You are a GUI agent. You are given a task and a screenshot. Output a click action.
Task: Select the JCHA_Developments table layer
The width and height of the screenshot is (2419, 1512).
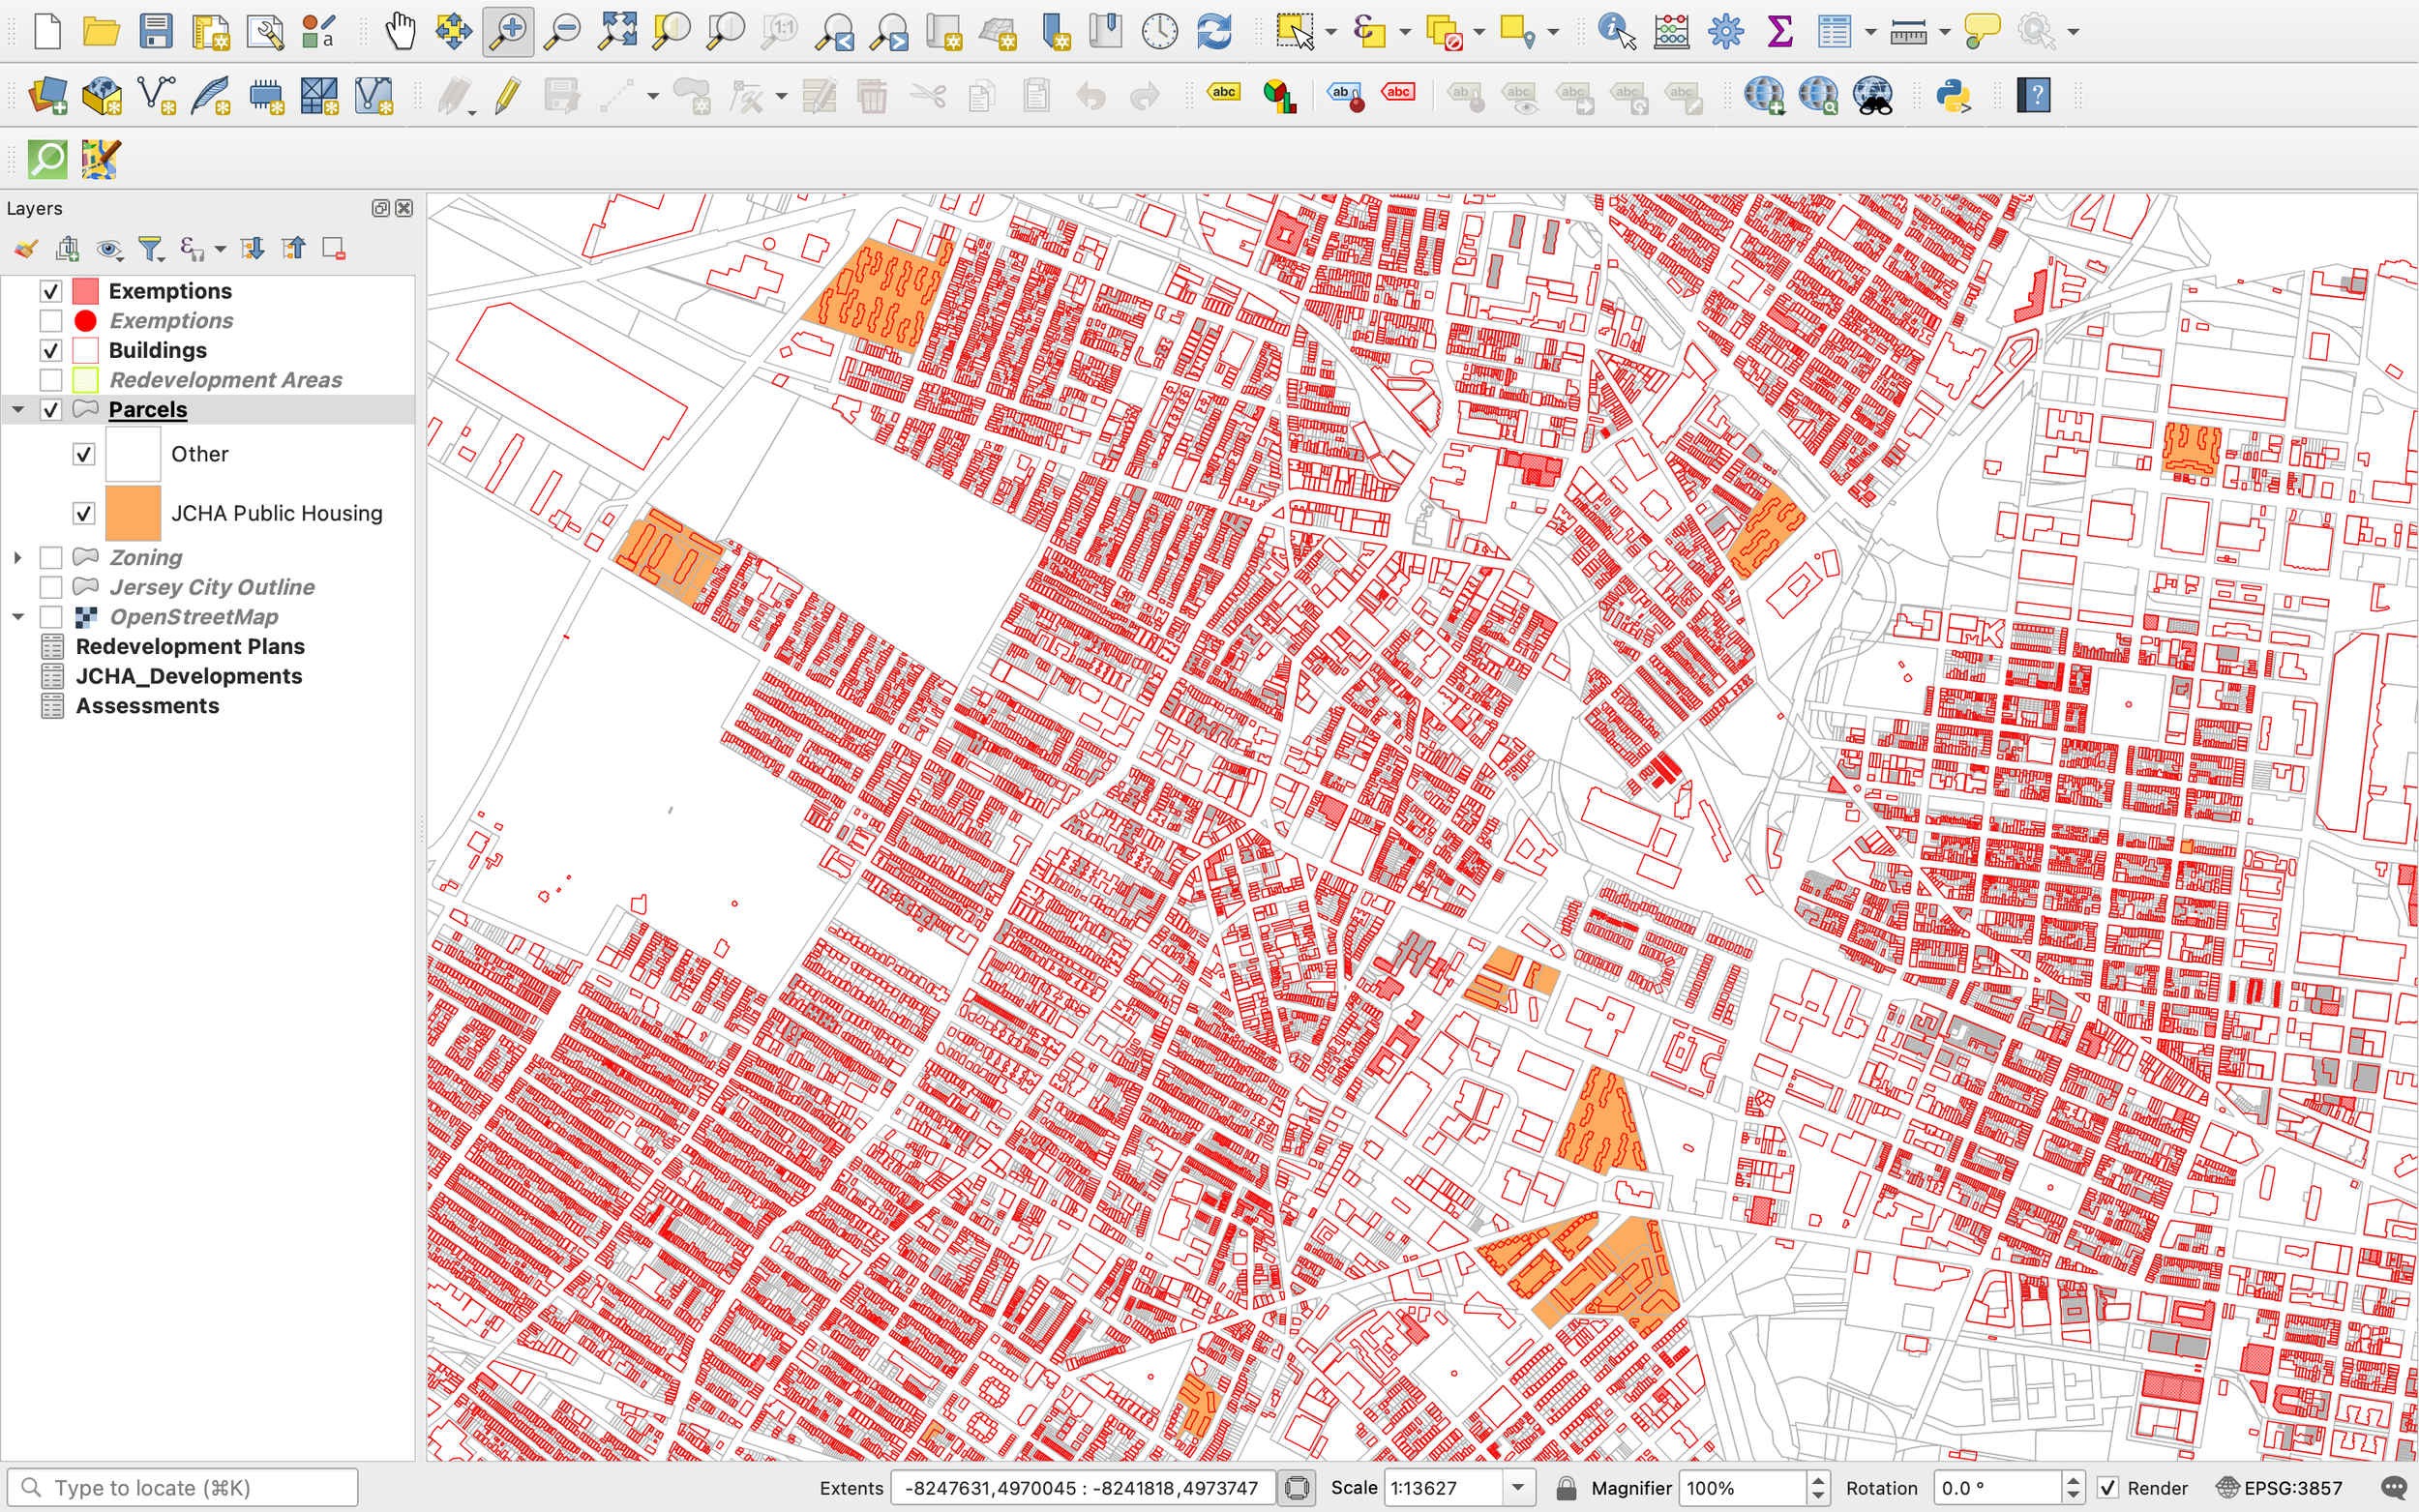tap(188, 676)
